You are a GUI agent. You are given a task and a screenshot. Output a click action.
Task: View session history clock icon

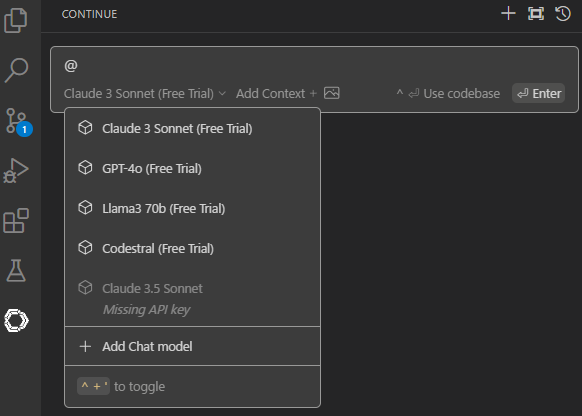tap(563, 14)
